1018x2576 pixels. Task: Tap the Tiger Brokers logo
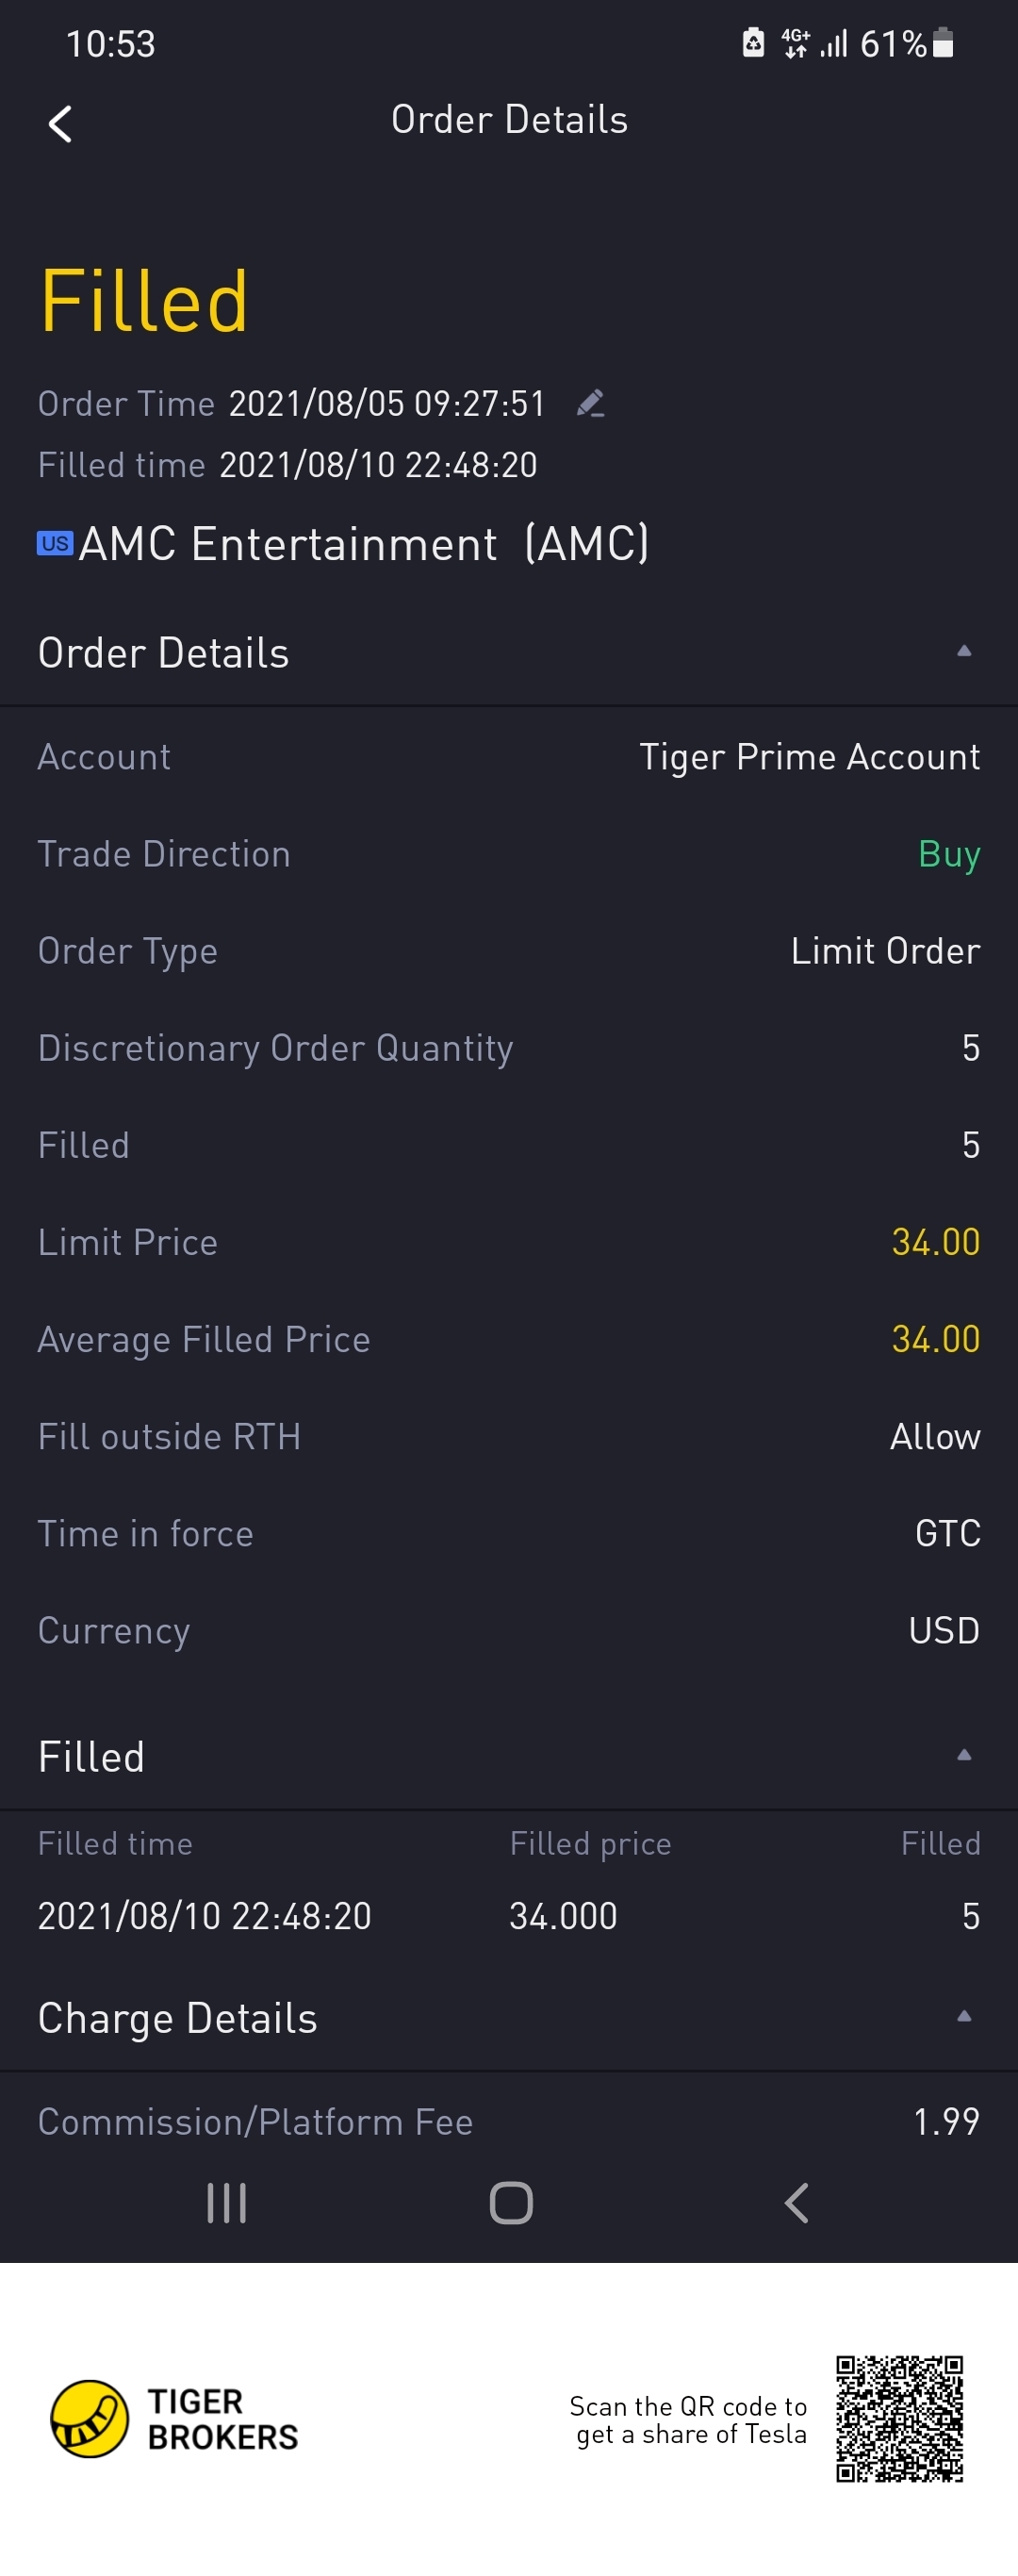(175, 2418)
